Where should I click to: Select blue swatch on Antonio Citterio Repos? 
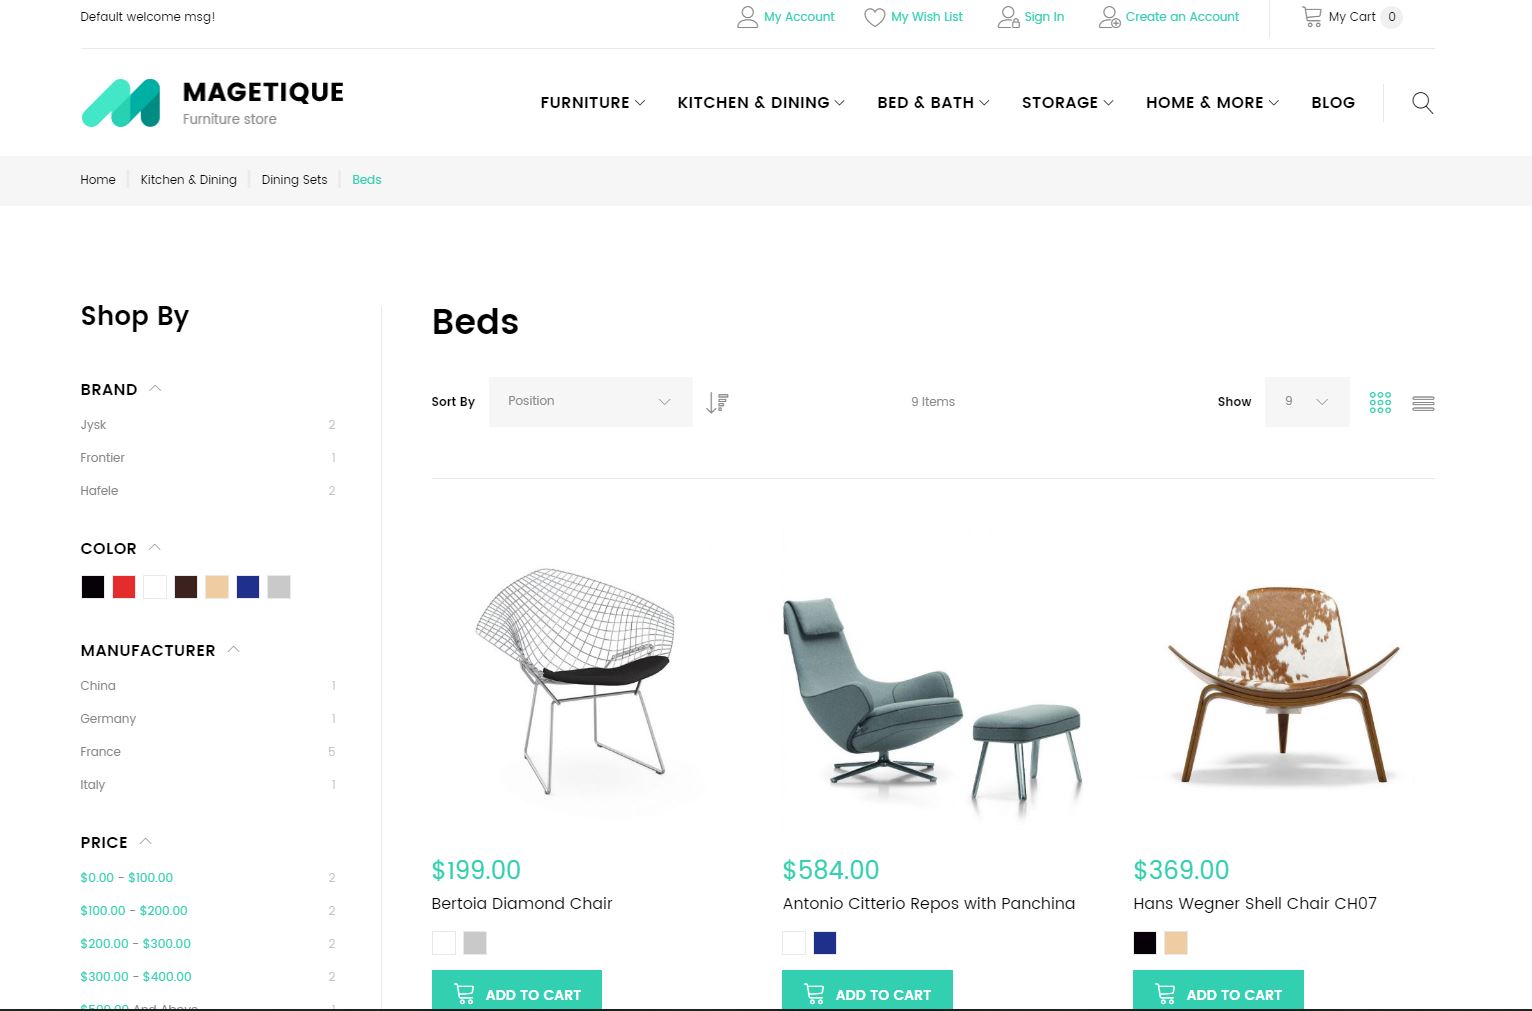point(825,943)
